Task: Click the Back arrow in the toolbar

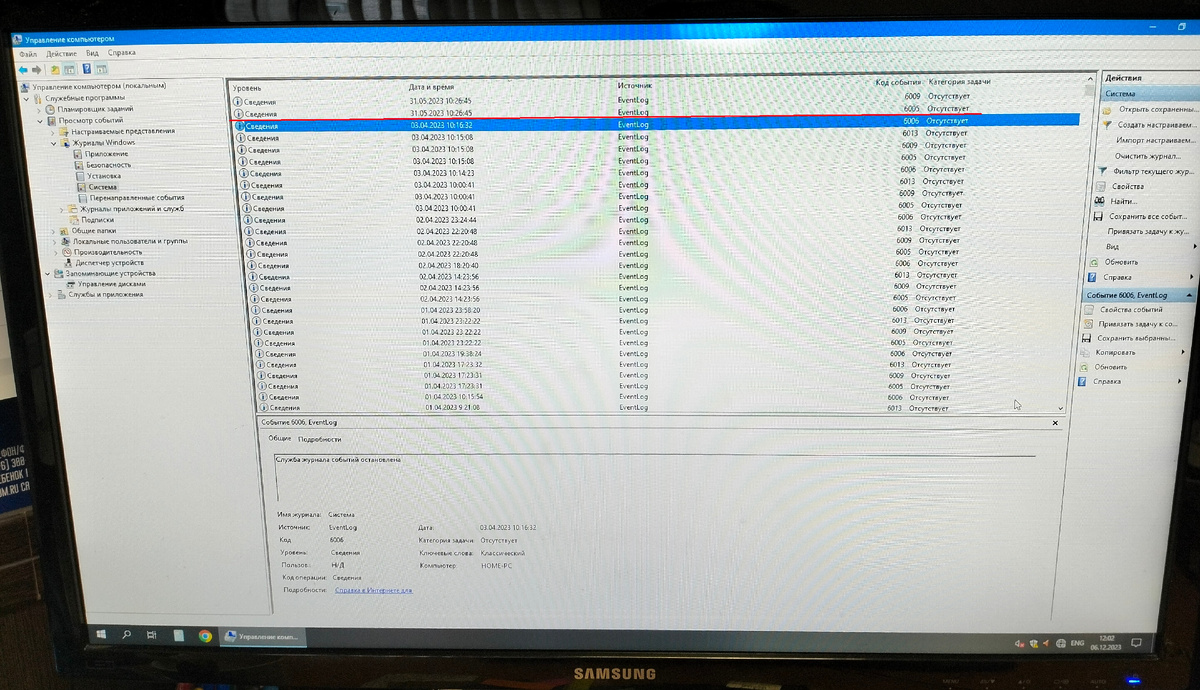Action: click(23, 69)
